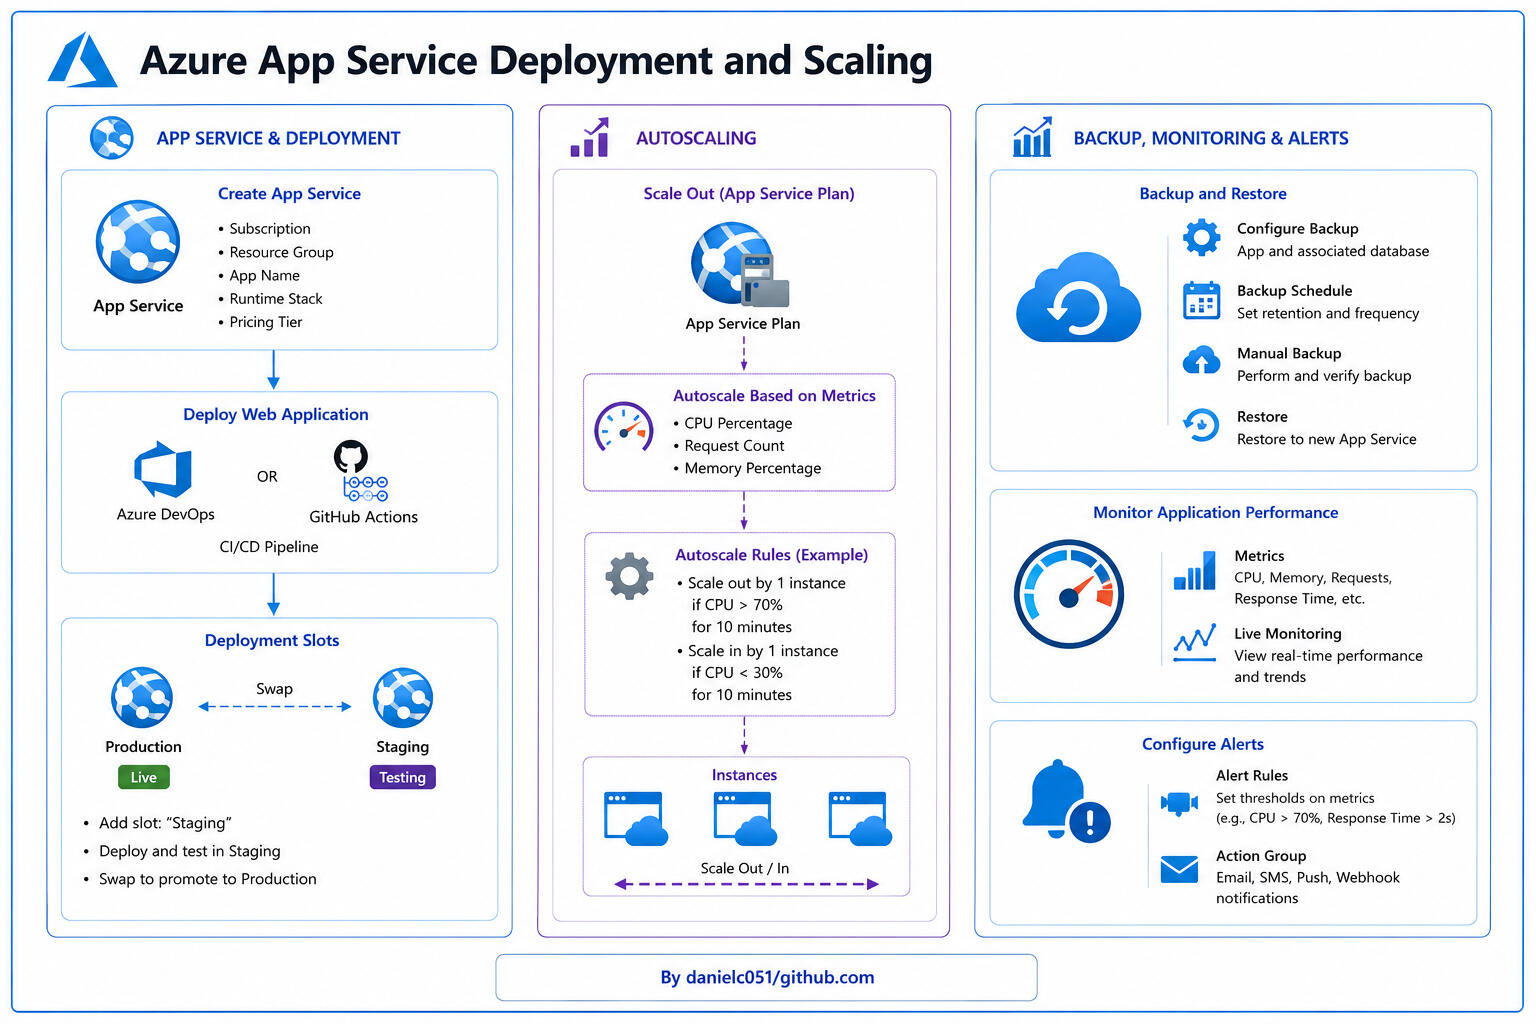1536x1024 pixels.
Task: Click the CPU Percentage bullet item
Action: click(733, 423)
